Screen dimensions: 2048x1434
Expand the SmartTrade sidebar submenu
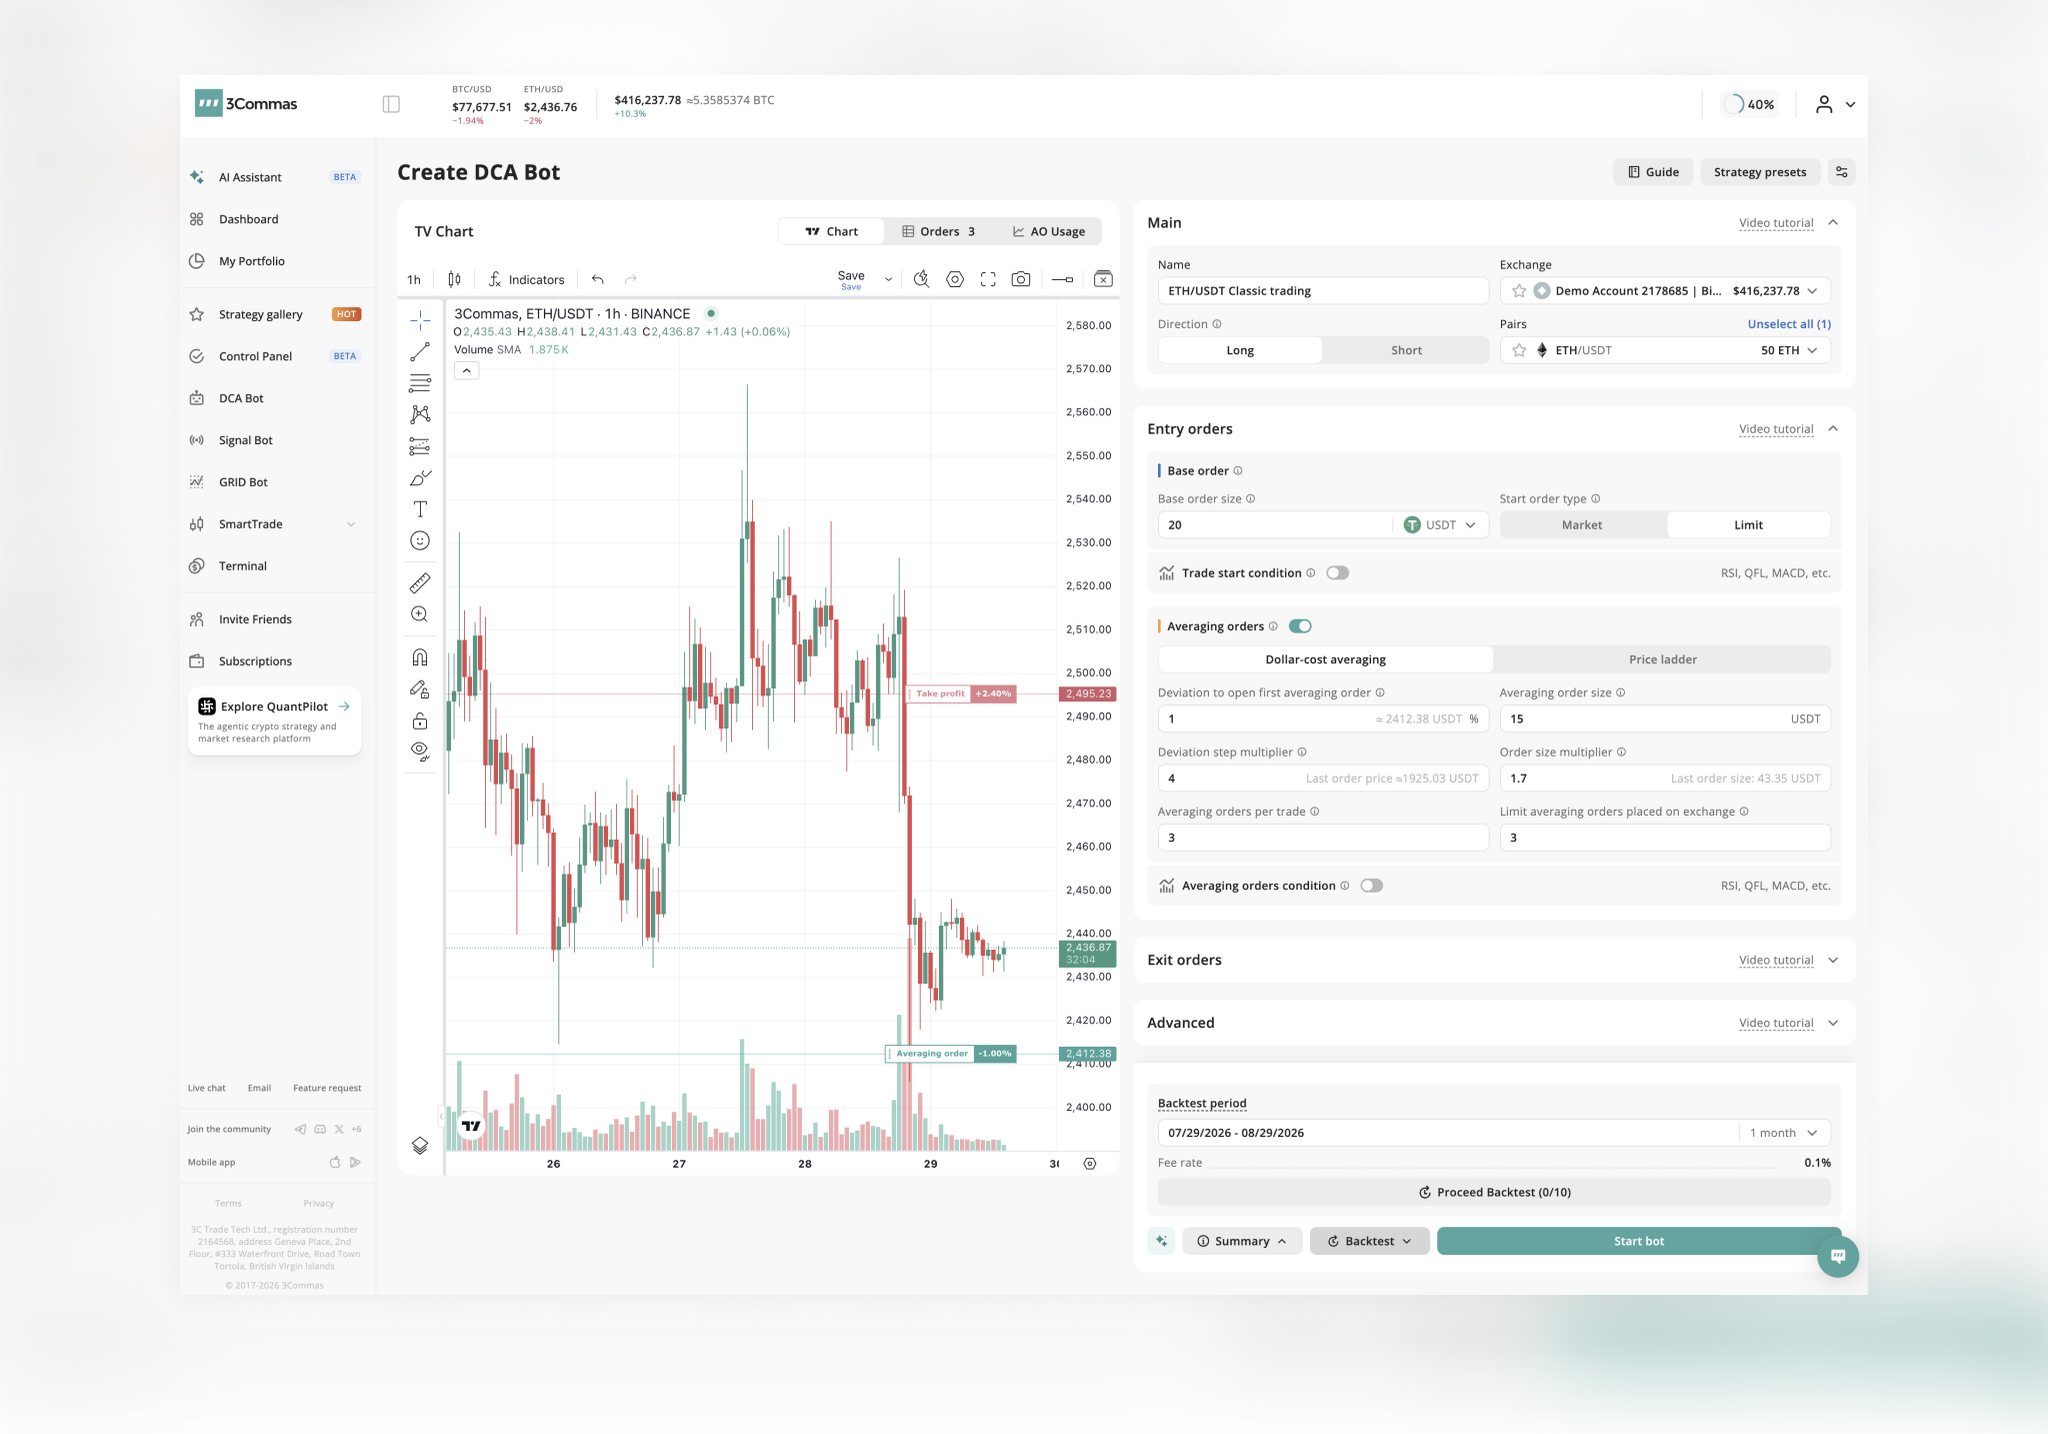pyautogui.click(x=351, y=524)
